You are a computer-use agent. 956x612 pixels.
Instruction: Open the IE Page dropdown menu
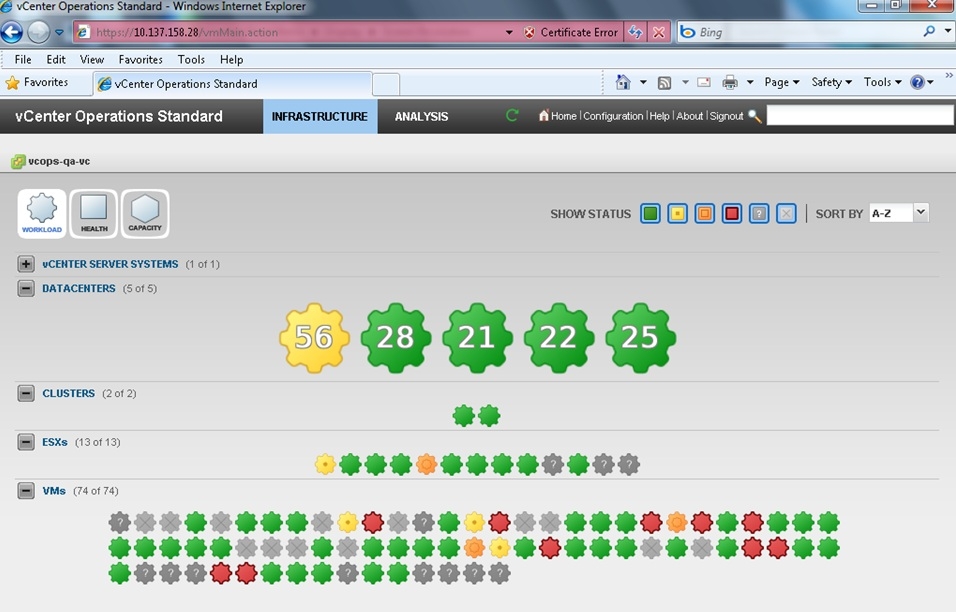click(782, 82)
